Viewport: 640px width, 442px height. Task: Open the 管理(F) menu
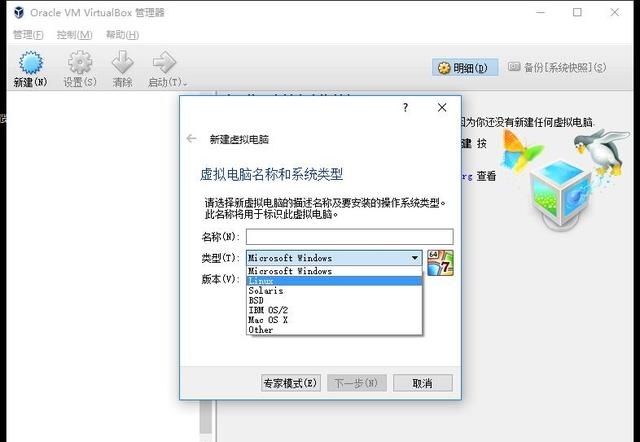pos(28,35)
